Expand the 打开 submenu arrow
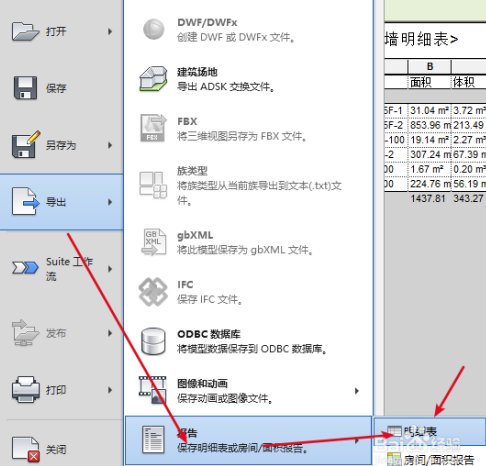Image resolution: width=486 pixels, height=466 pixels. click(x=110, y=32)
